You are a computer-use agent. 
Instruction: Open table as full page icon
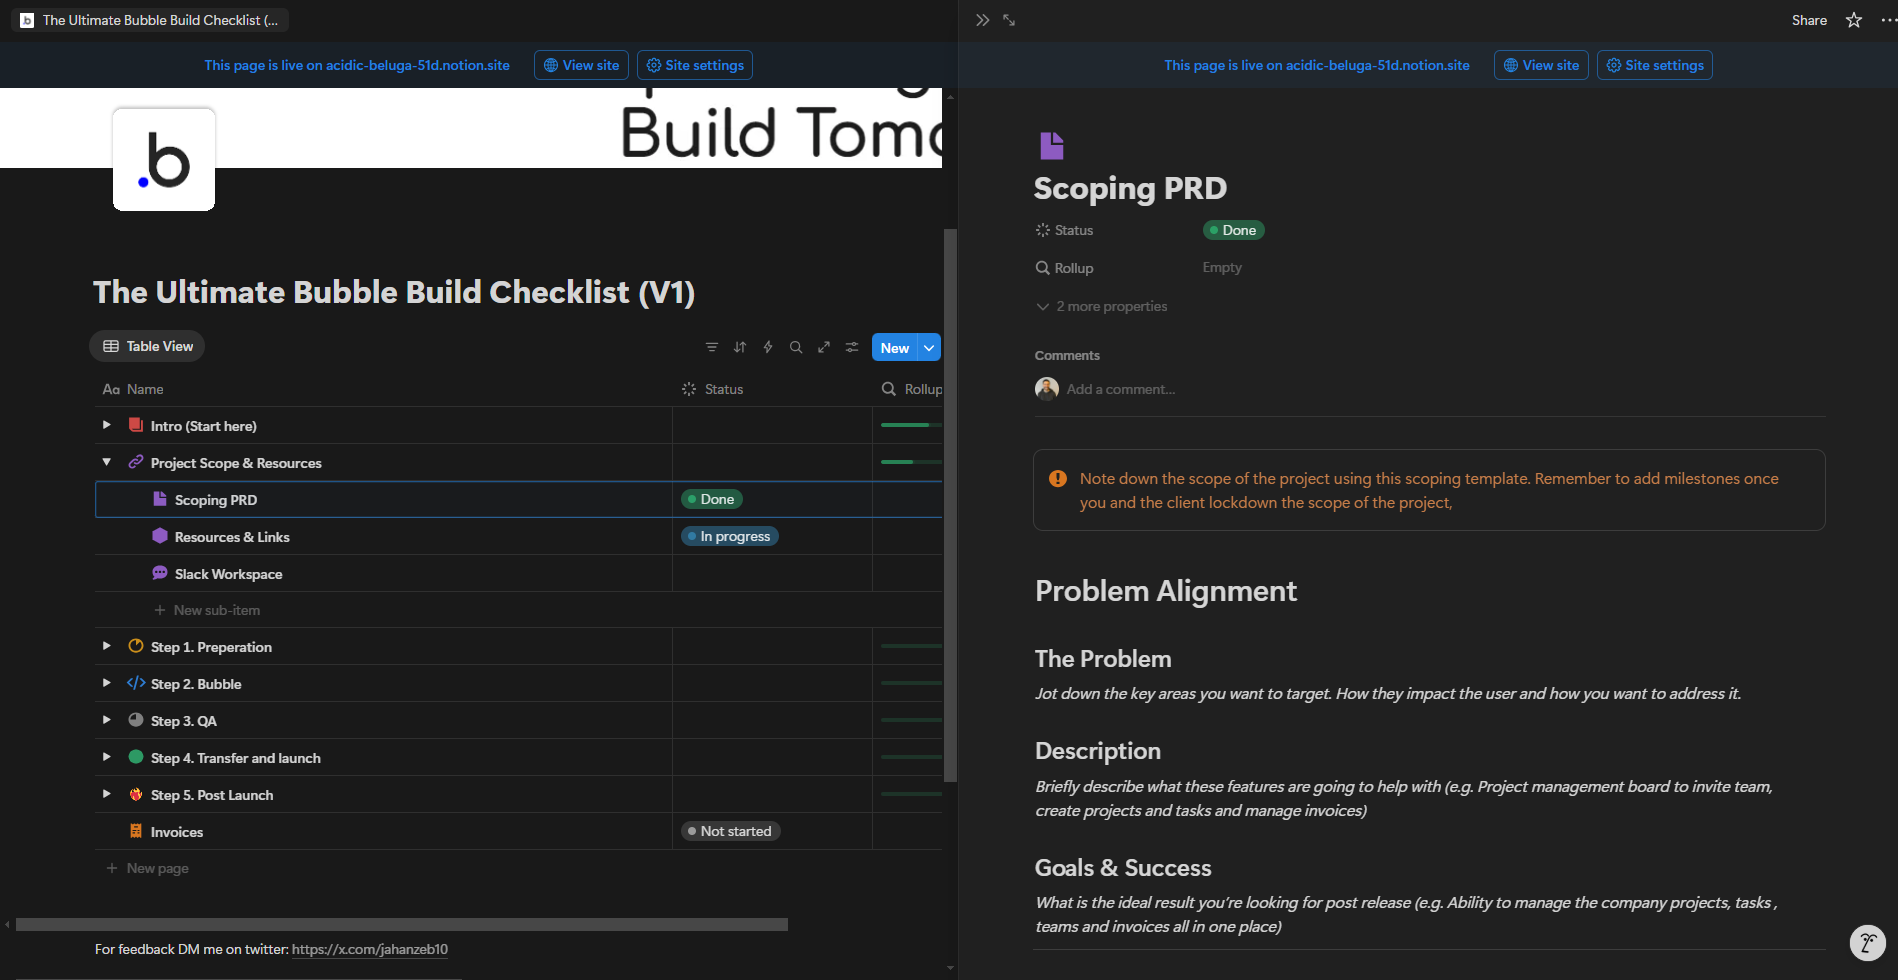(824, 347)
